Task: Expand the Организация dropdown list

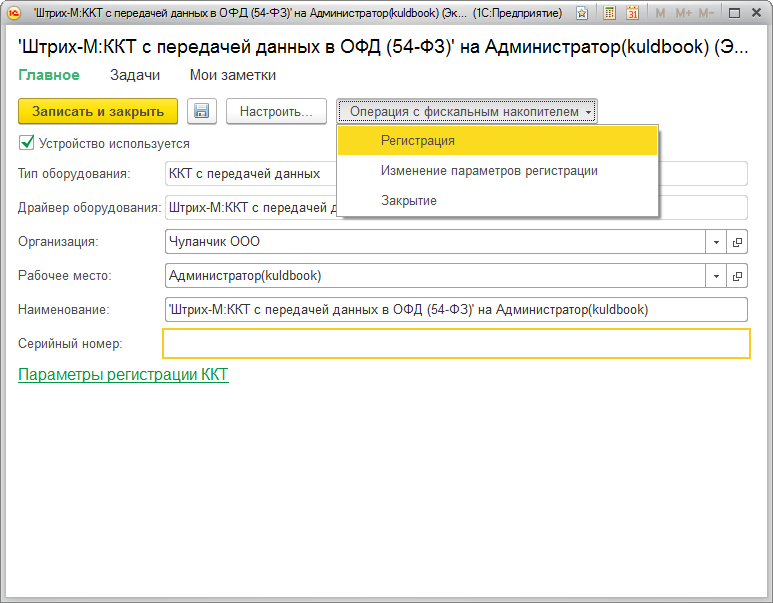Action: point(717,242)
